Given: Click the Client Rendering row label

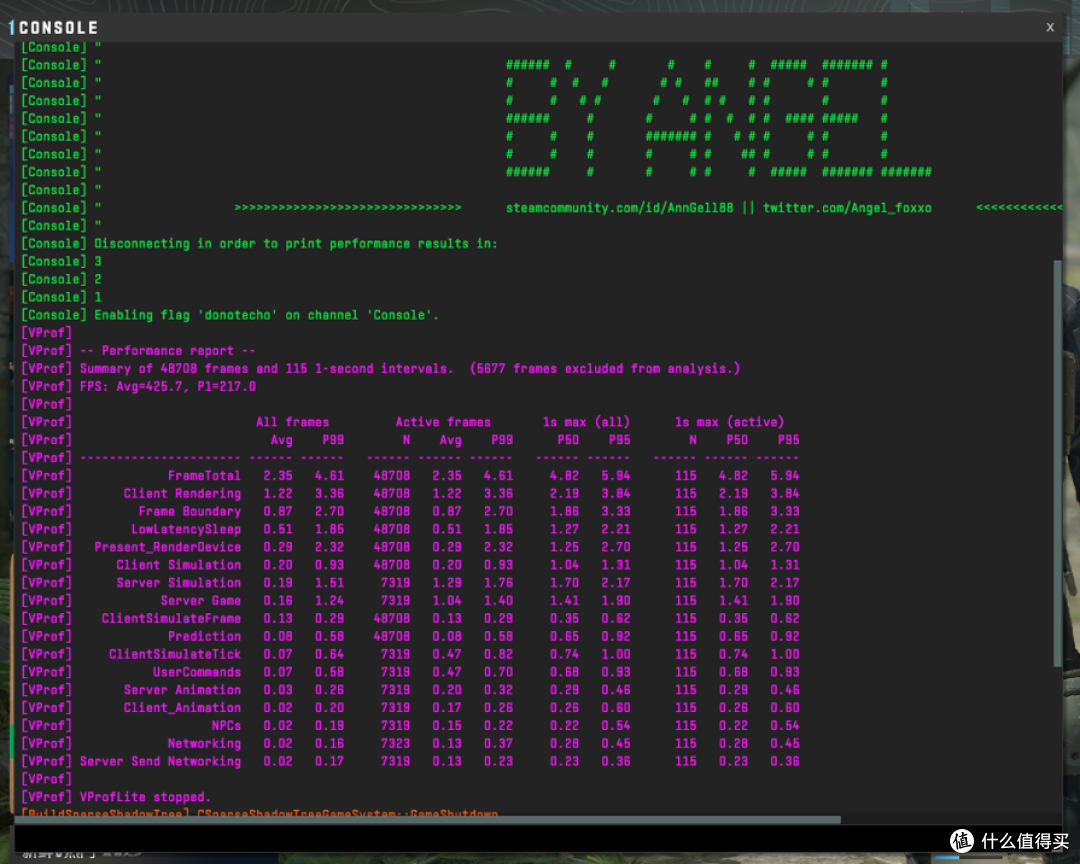Looking at the screenshot, I should (x=183, y=493).
